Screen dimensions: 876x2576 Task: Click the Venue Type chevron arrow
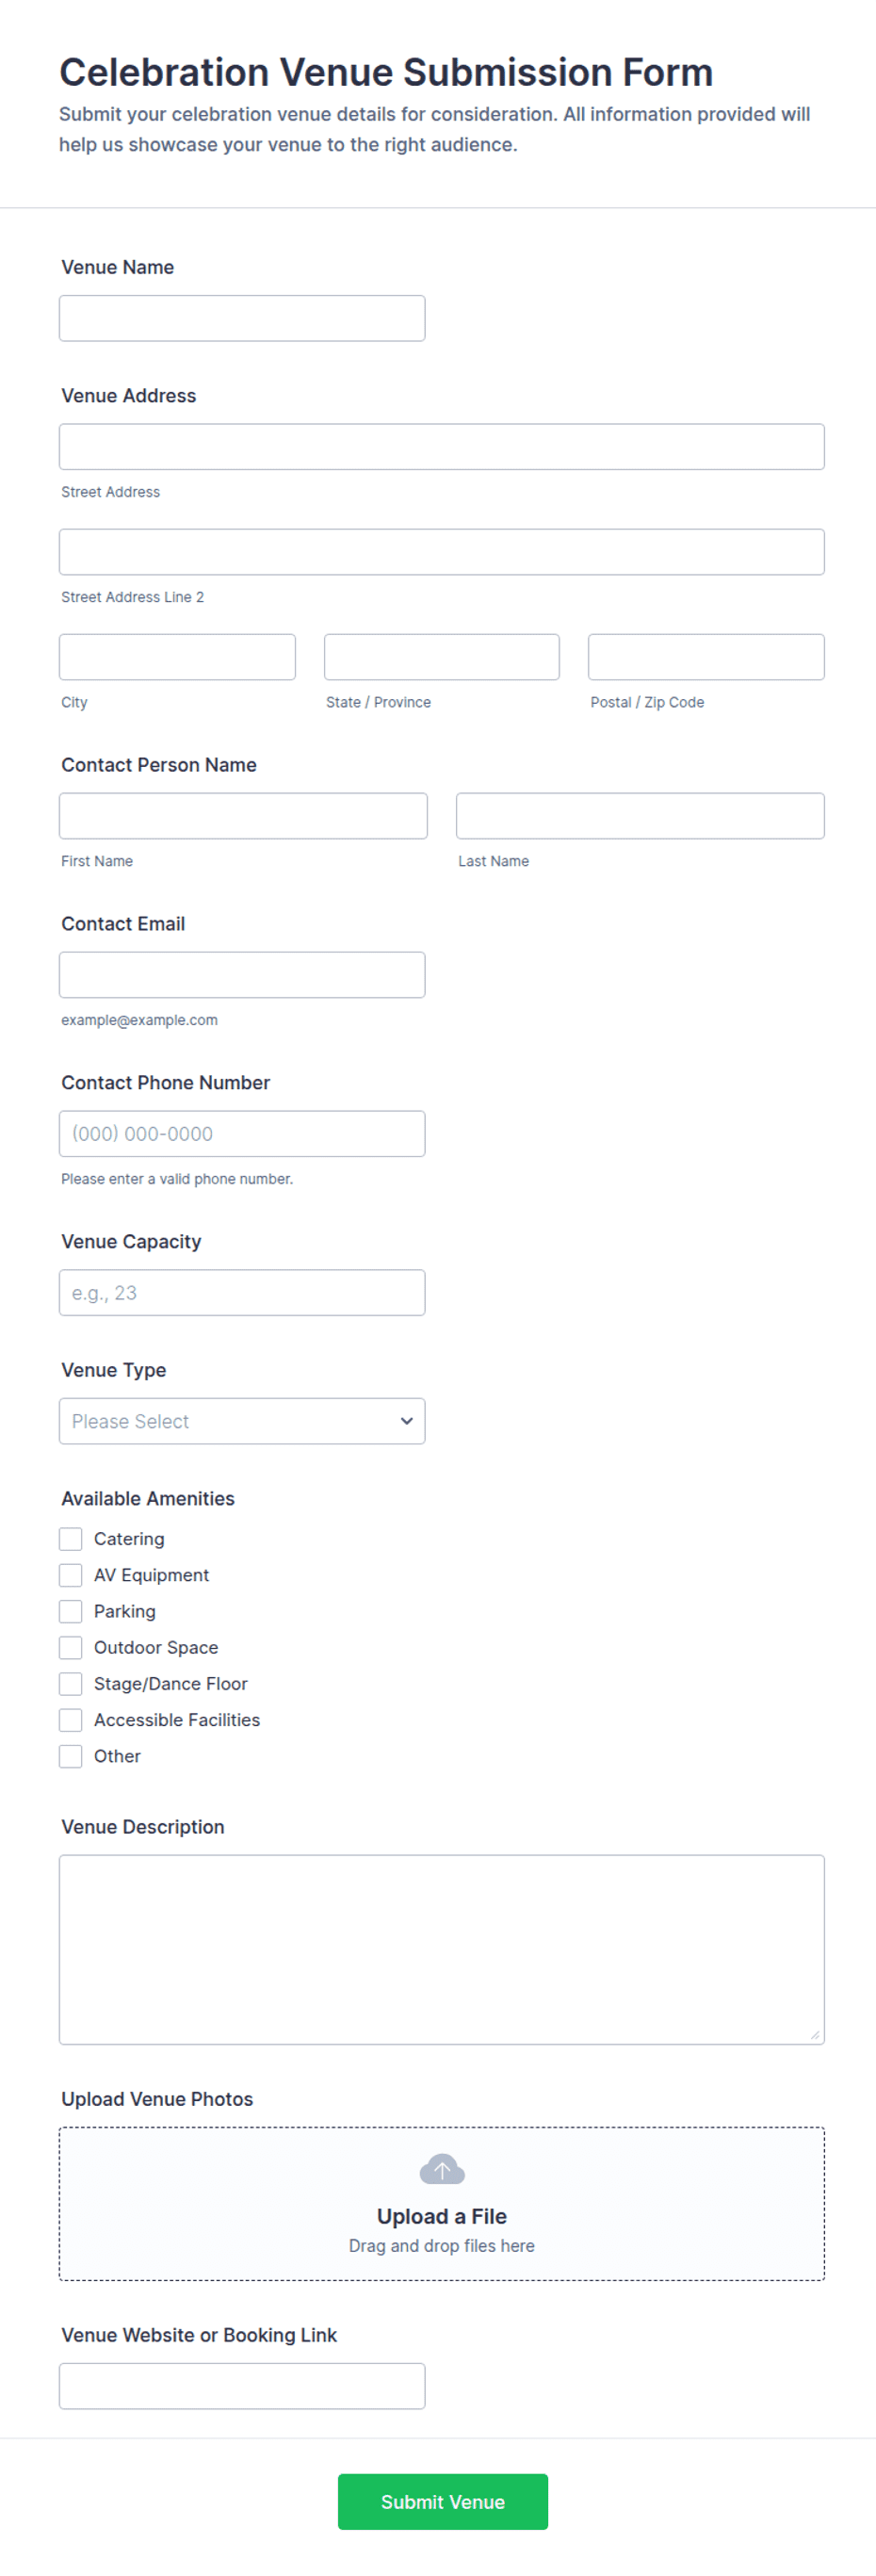coord(406,1421)
